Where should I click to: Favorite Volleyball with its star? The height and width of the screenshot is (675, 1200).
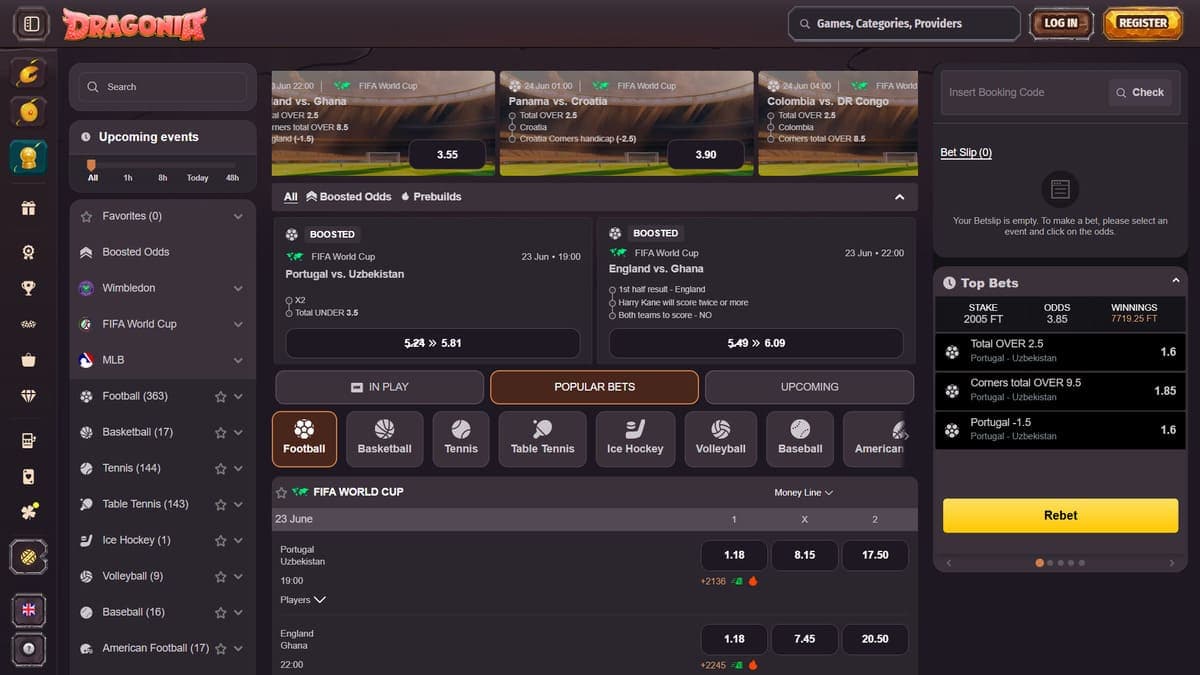pyautogui.click(x=220, y=576)
